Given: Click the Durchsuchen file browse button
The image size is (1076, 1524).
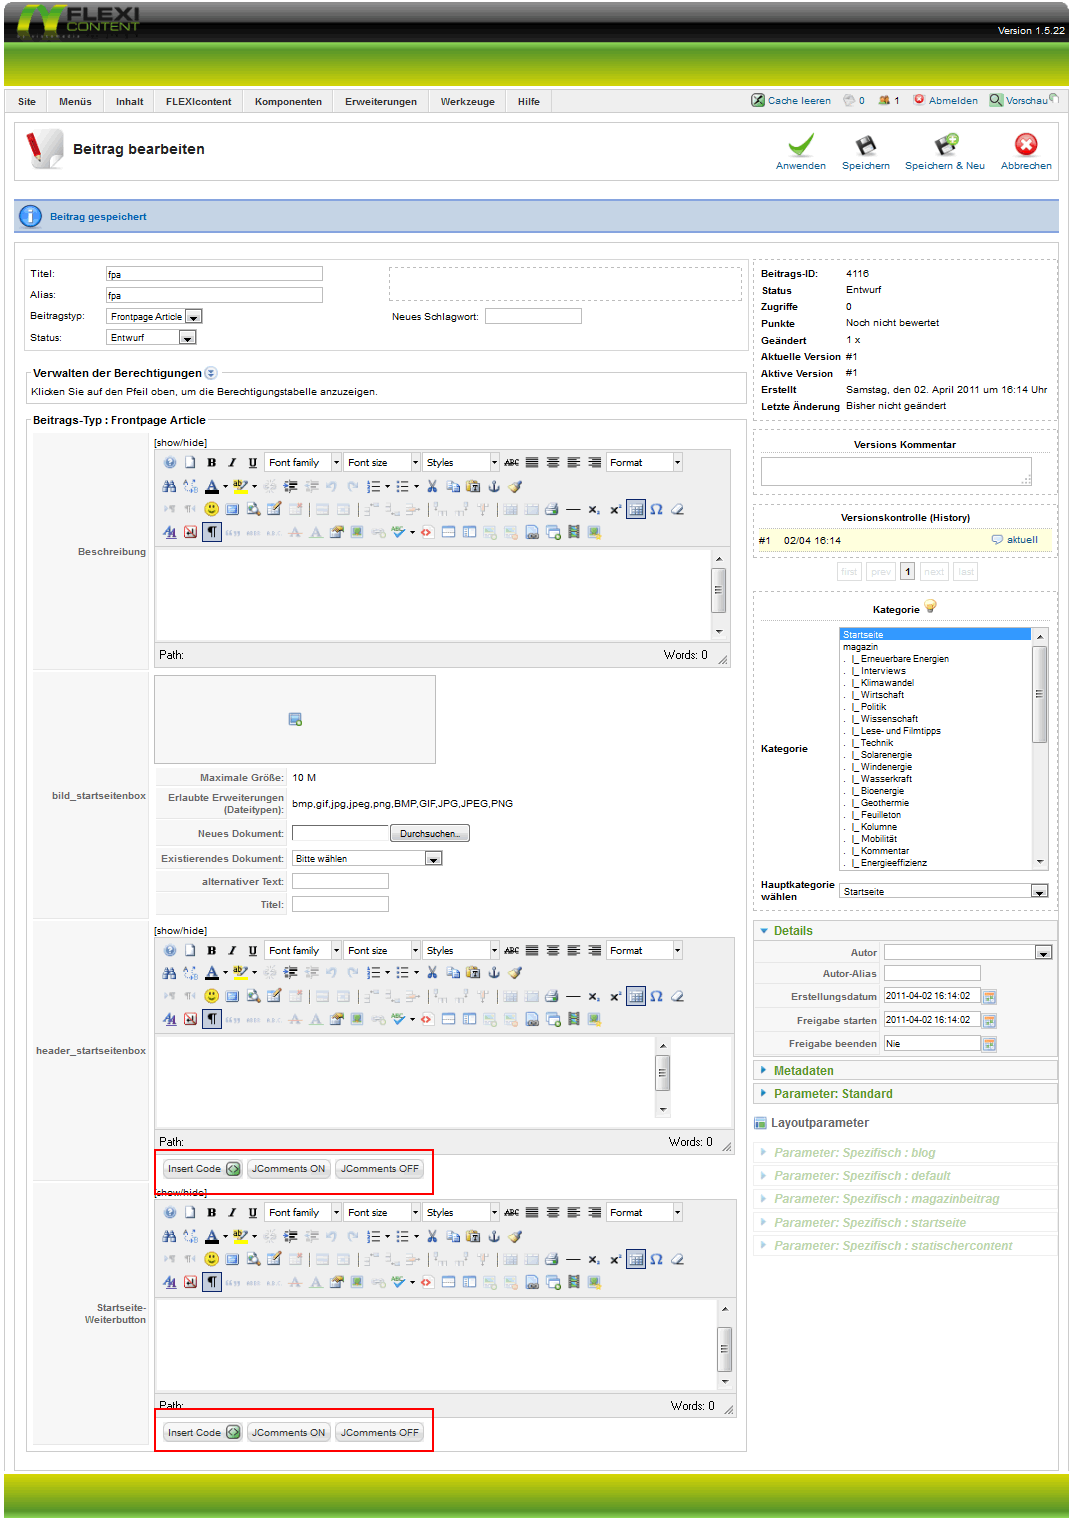Looking at the screenshot, I should pyautogui.click(x=429, y=834).
